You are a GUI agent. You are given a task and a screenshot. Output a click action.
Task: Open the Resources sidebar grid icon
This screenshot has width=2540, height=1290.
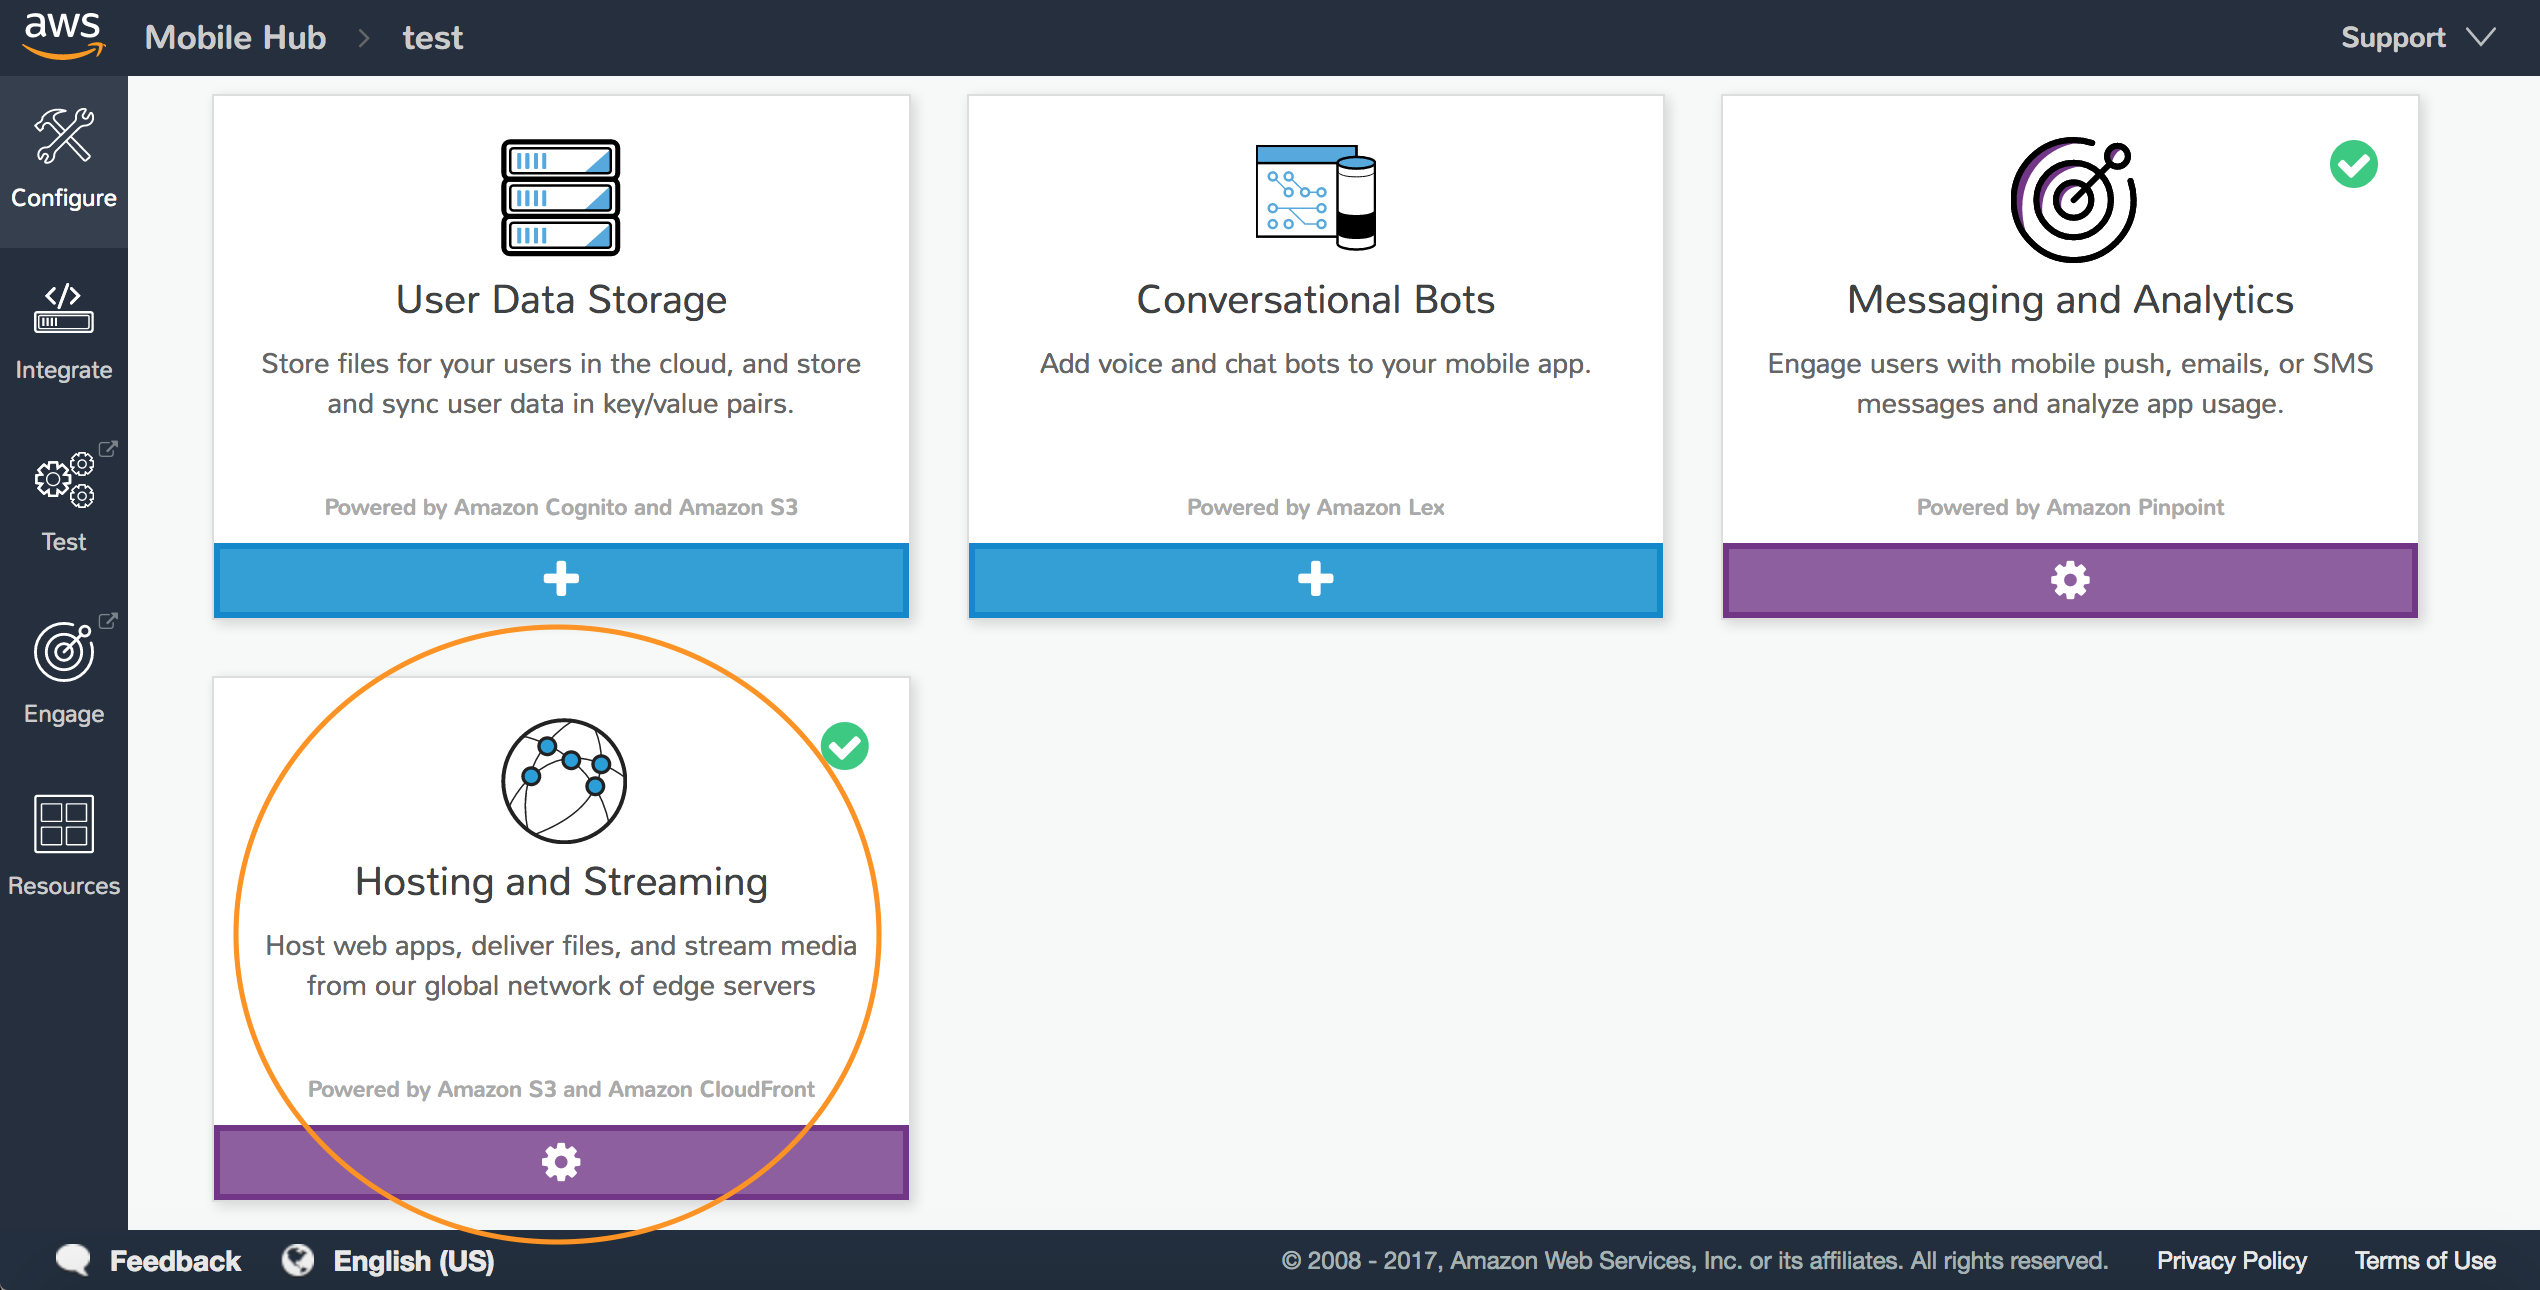[64, 824]
